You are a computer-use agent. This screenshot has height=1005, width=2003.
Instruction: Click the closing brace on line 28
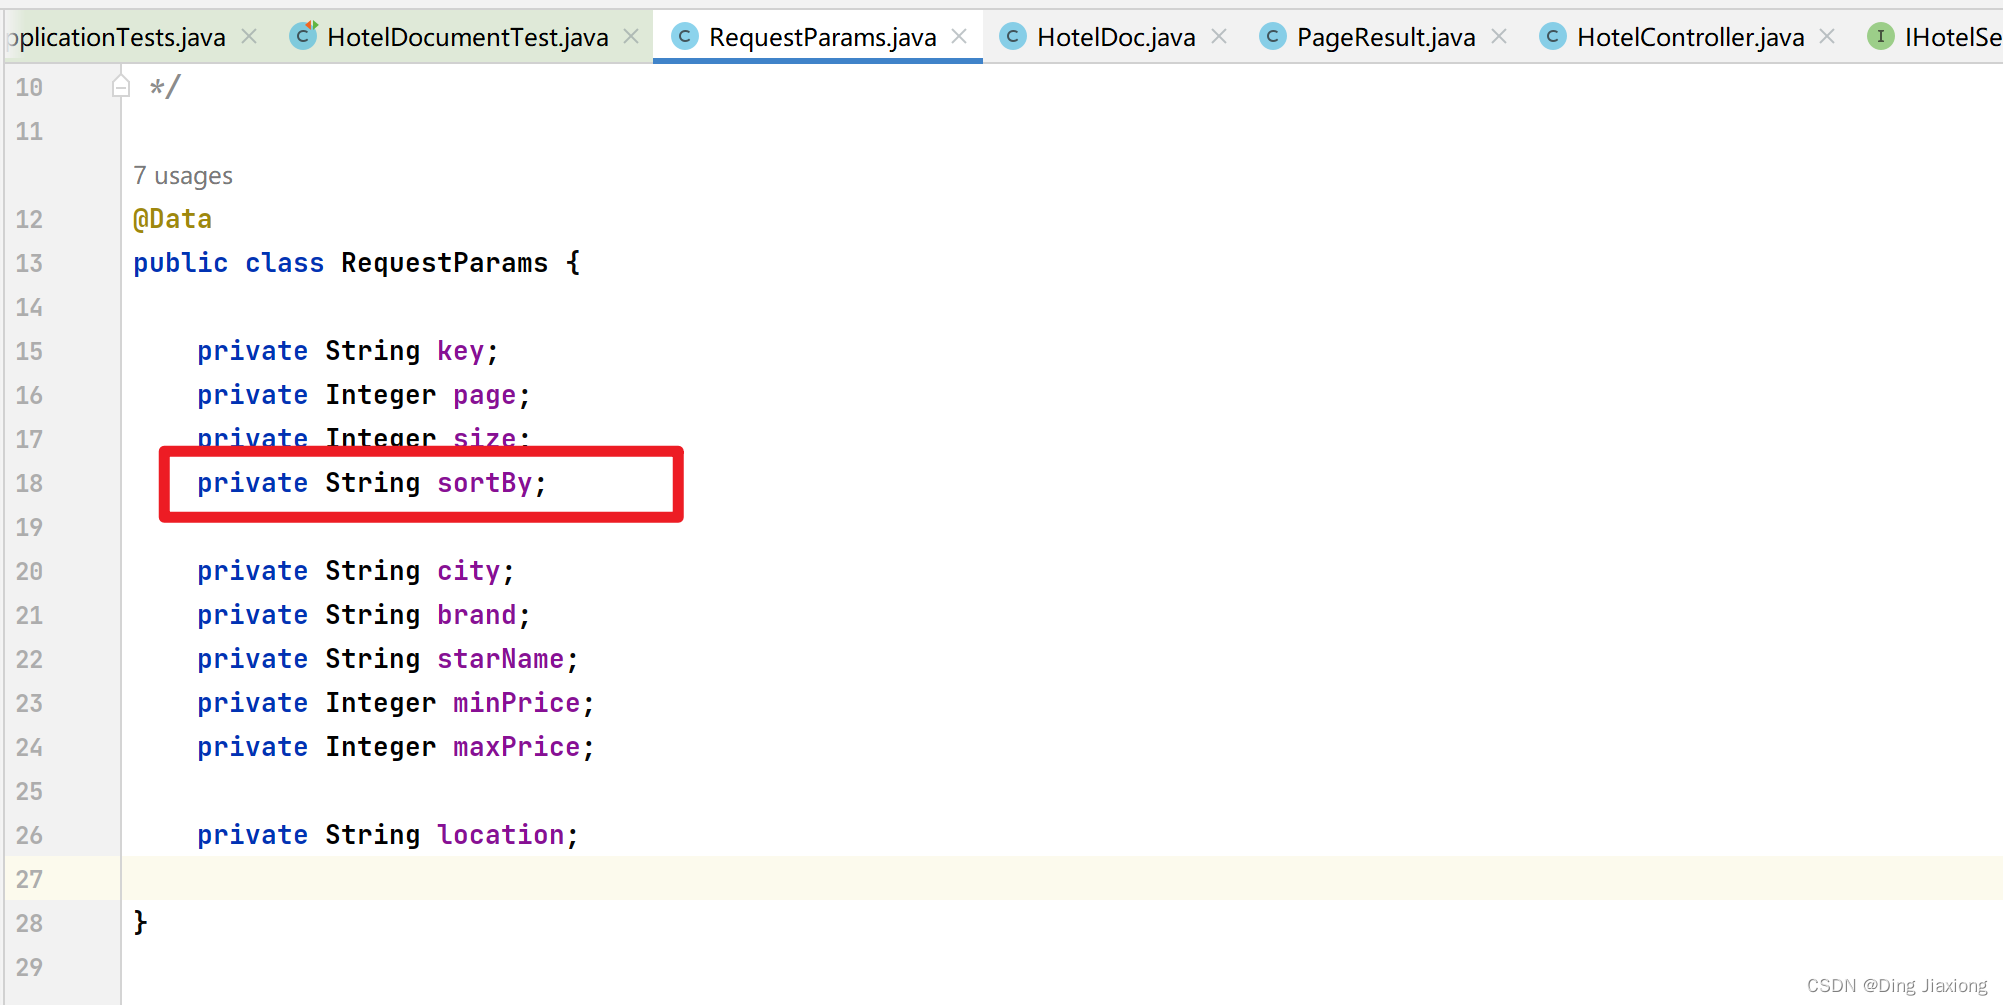pos(141,922)
